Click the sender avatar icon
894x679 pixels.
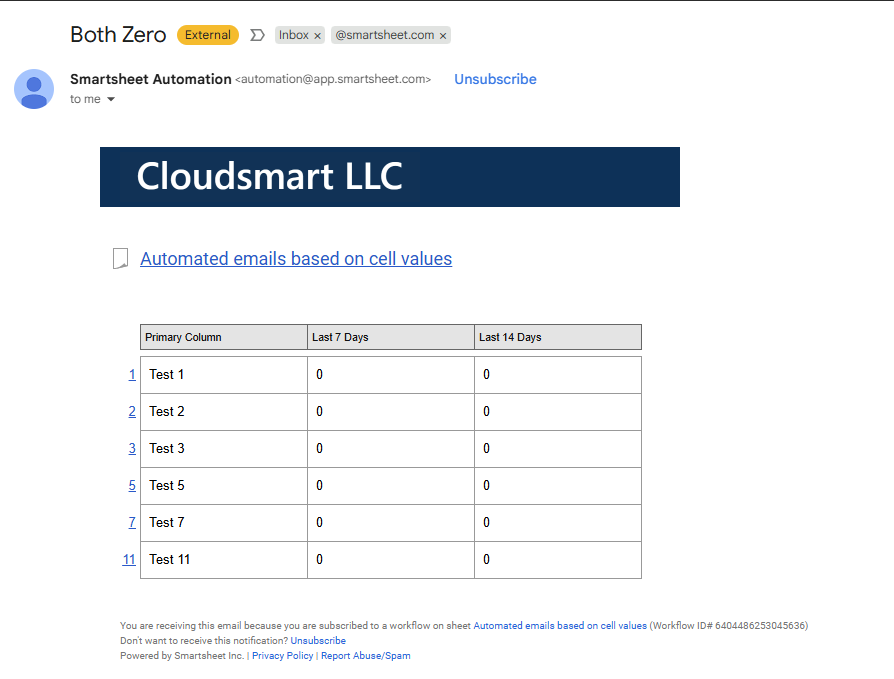pyautogui.click(x=34, y=89)
